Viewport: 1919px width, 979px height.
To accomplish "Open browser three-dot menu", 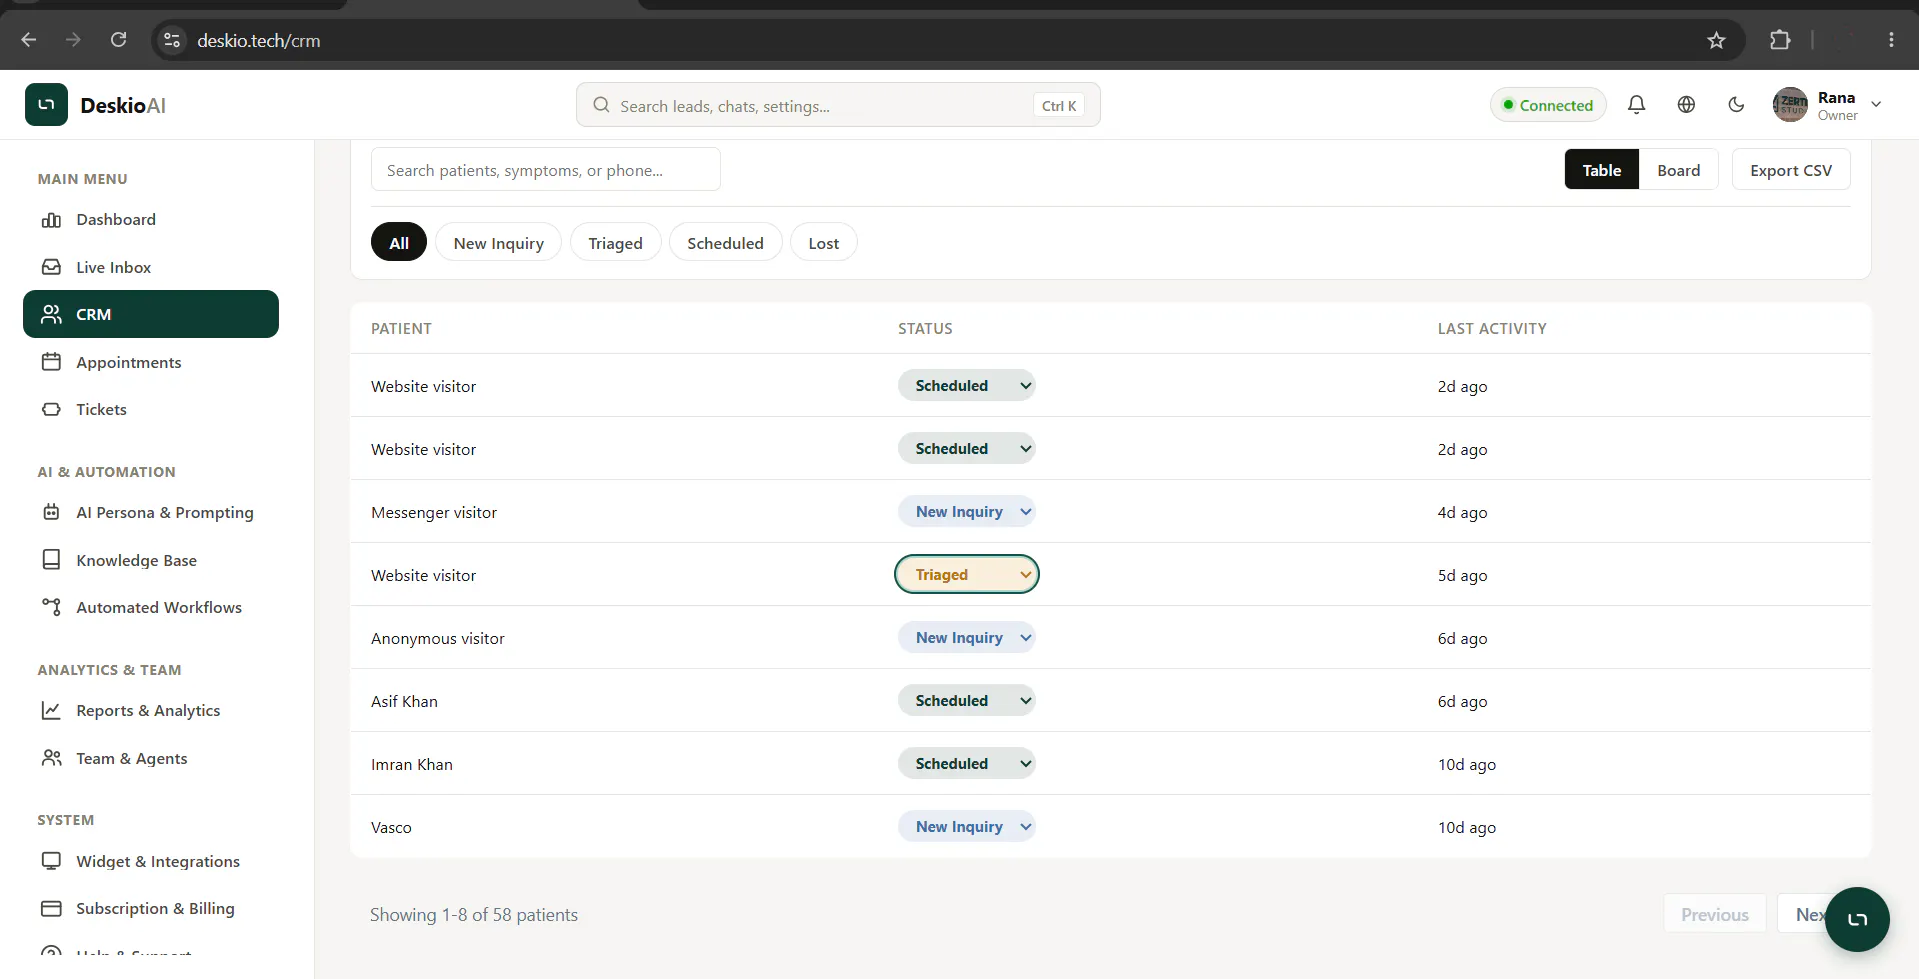I will pos(1891,40).
